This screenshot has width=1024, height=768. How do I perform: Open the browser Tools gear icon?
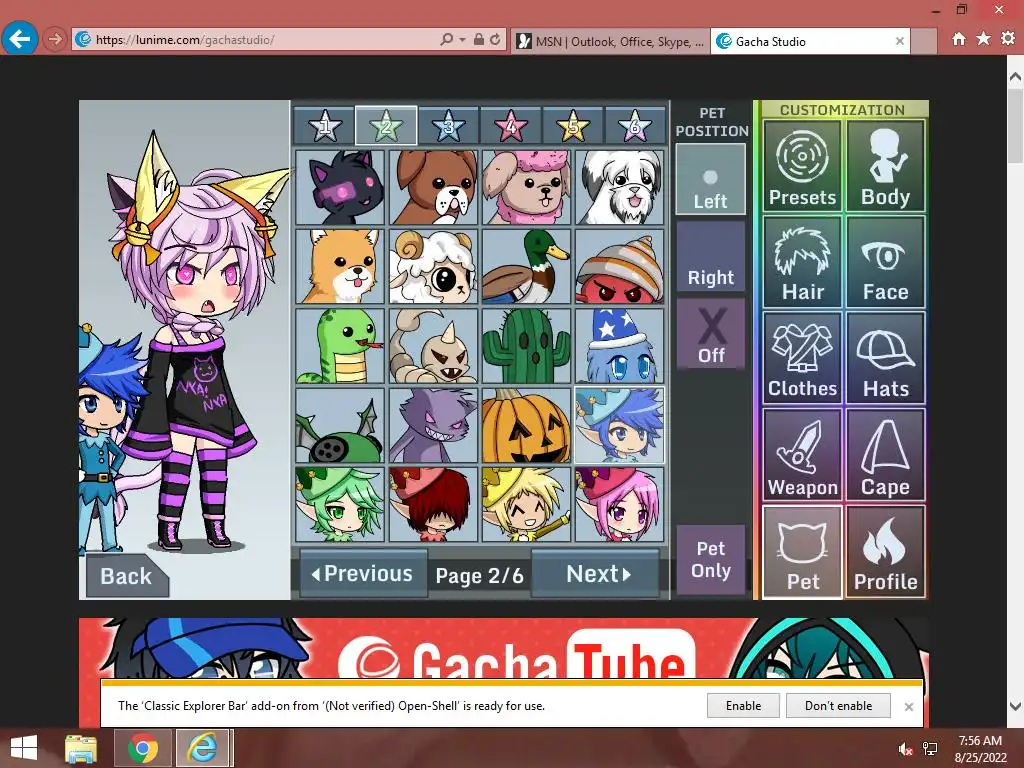click(x=1008, y=39)
